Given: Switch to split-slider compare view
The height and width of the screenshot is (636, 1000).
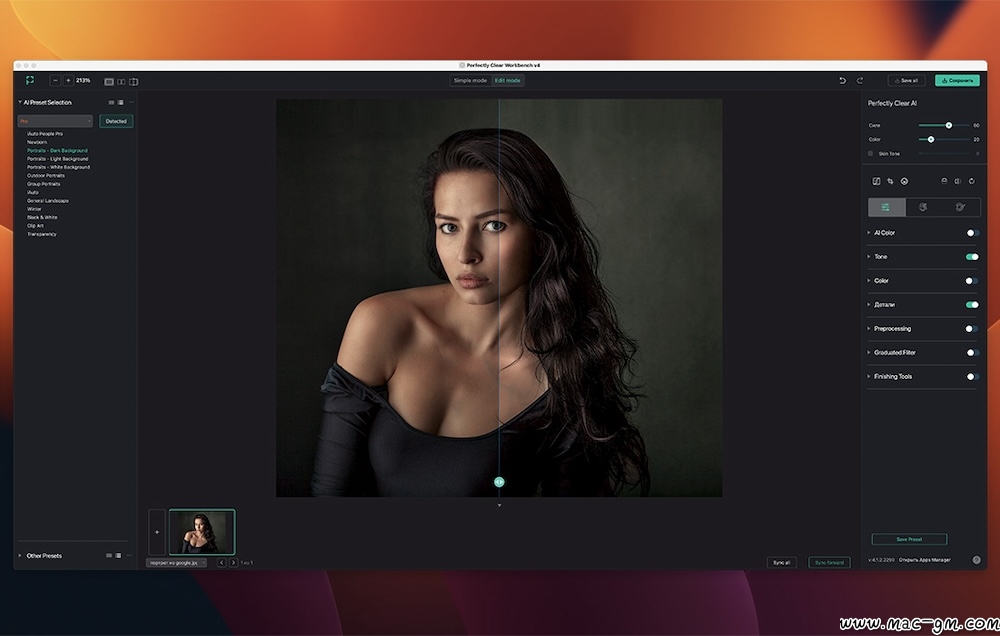Looking at the screenshot, I should point(133,82).
